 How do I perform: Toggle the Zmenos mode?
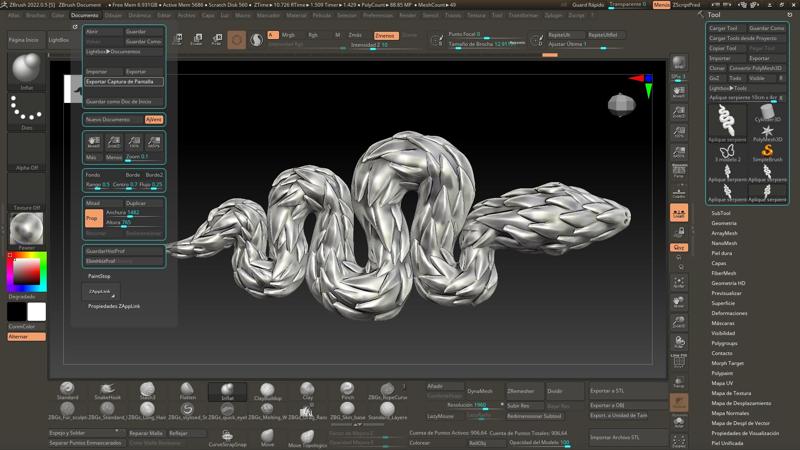pyautogui.click(x=385, y=35)
